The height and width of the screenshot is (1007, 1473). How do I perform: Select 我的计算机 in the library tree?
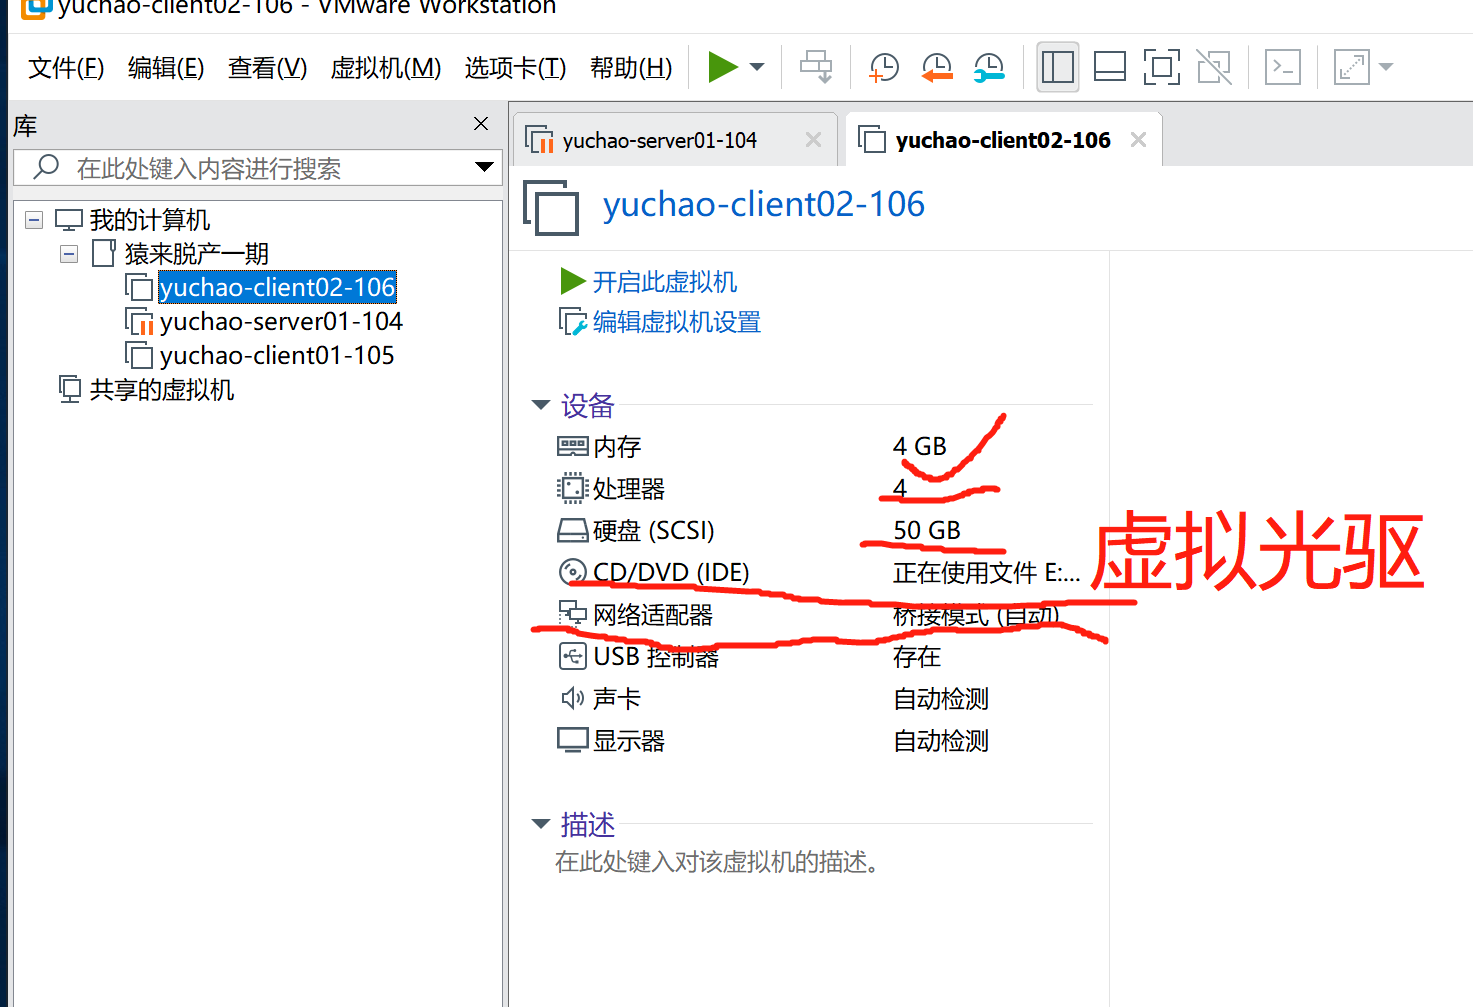[x=149, y=220]
